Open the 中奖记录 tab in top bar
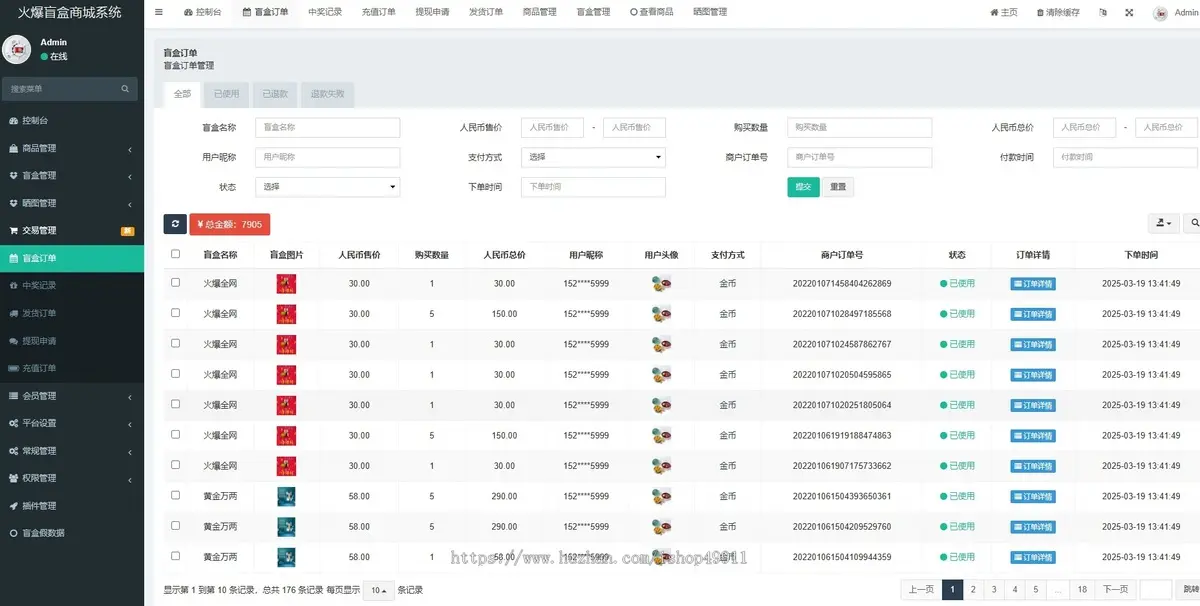 (x=325, y=12)
